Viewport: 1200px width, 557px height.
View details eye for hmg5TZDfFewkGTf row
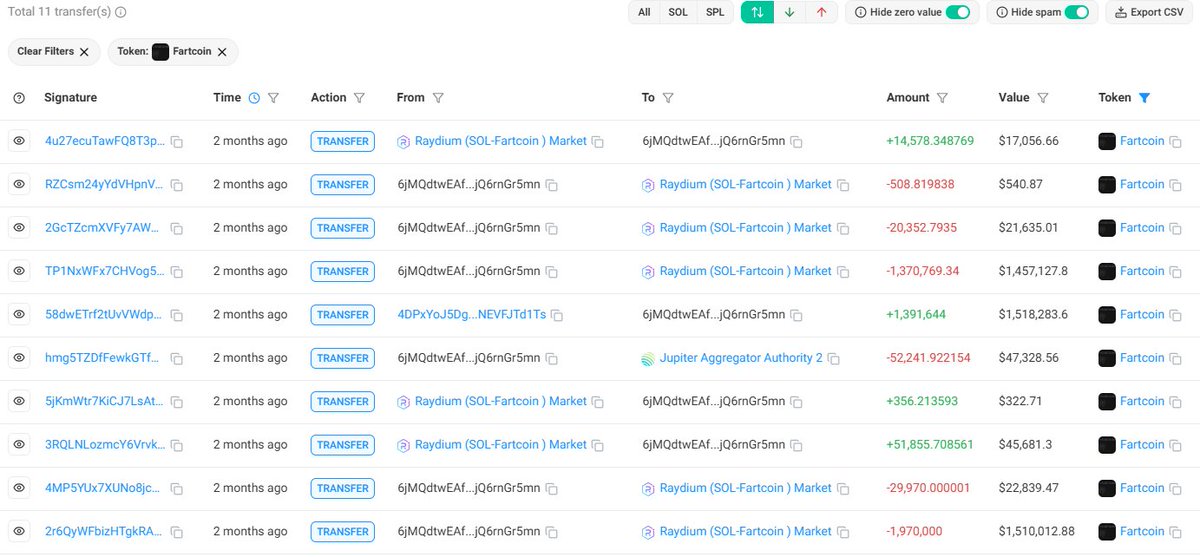[x=19, y=358]
